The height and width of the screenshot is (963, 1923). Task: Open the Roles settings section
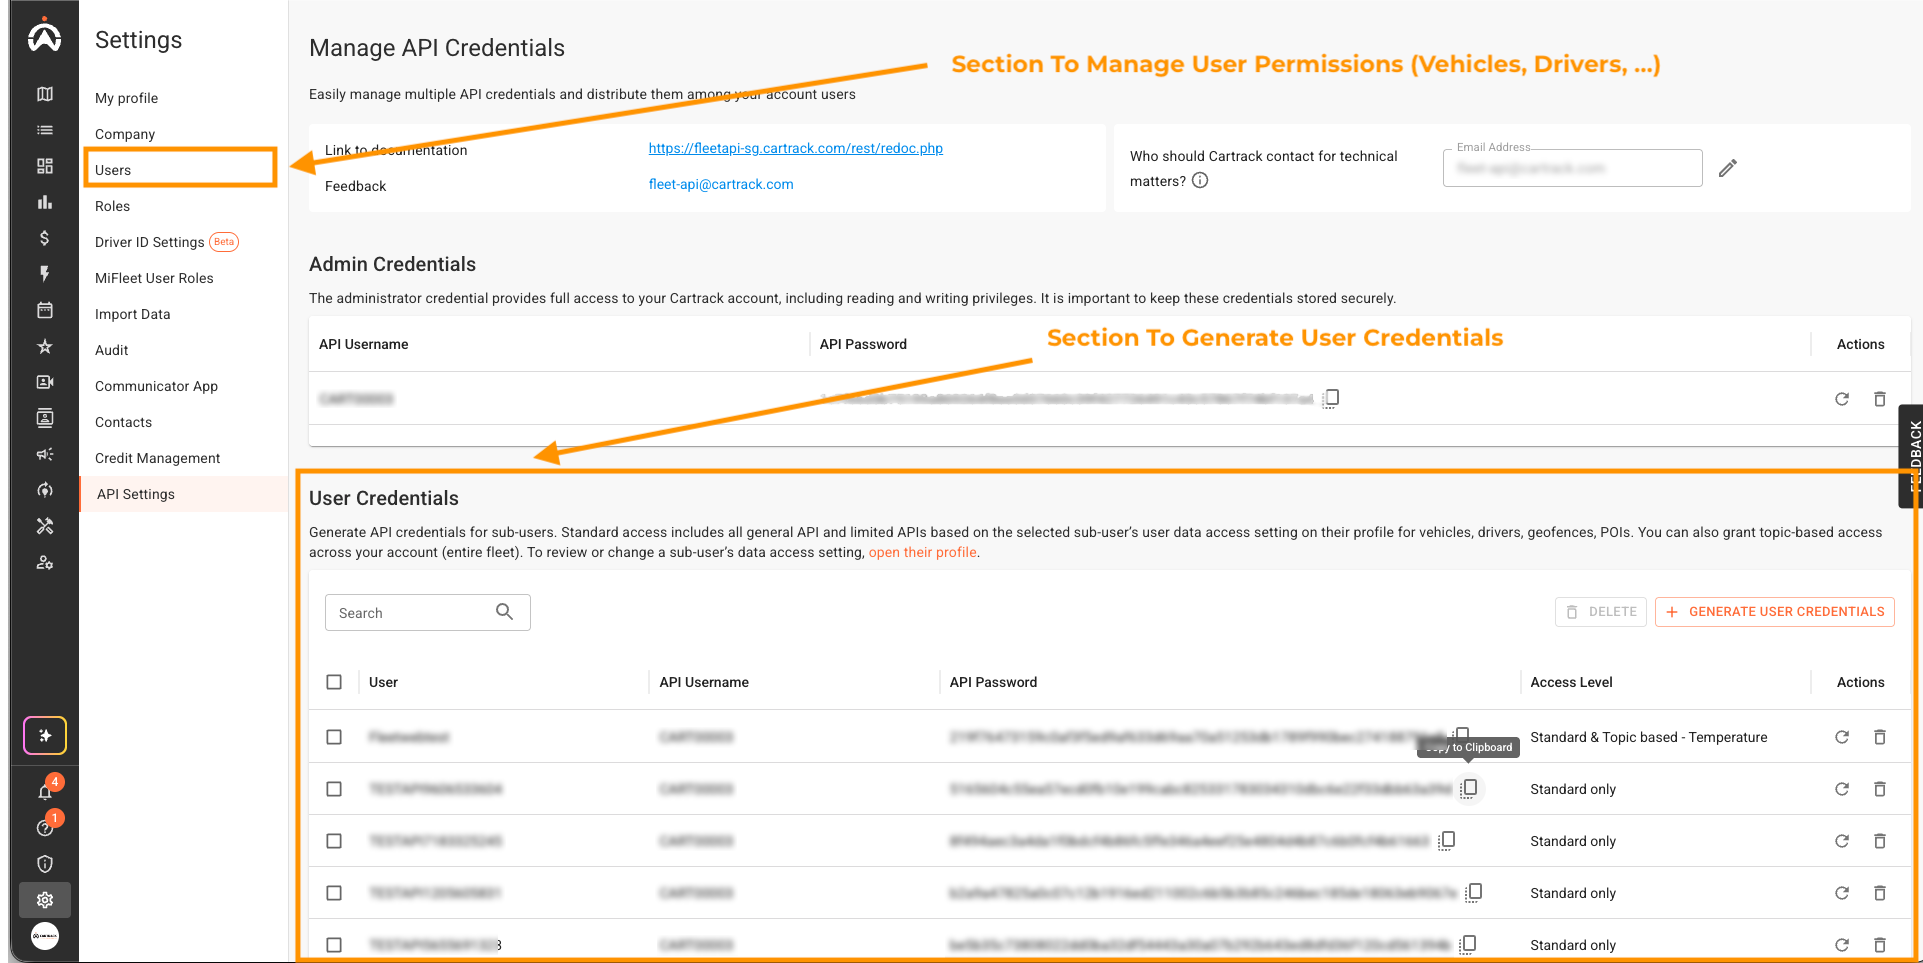tap(112, 206)
